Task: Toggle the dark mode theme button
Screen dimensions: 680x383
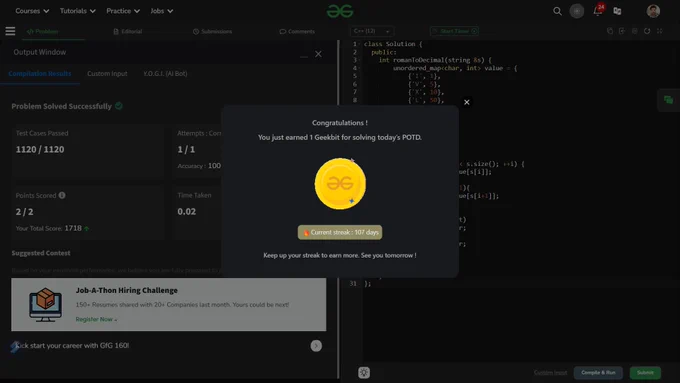Action: (x=577, y=11)
